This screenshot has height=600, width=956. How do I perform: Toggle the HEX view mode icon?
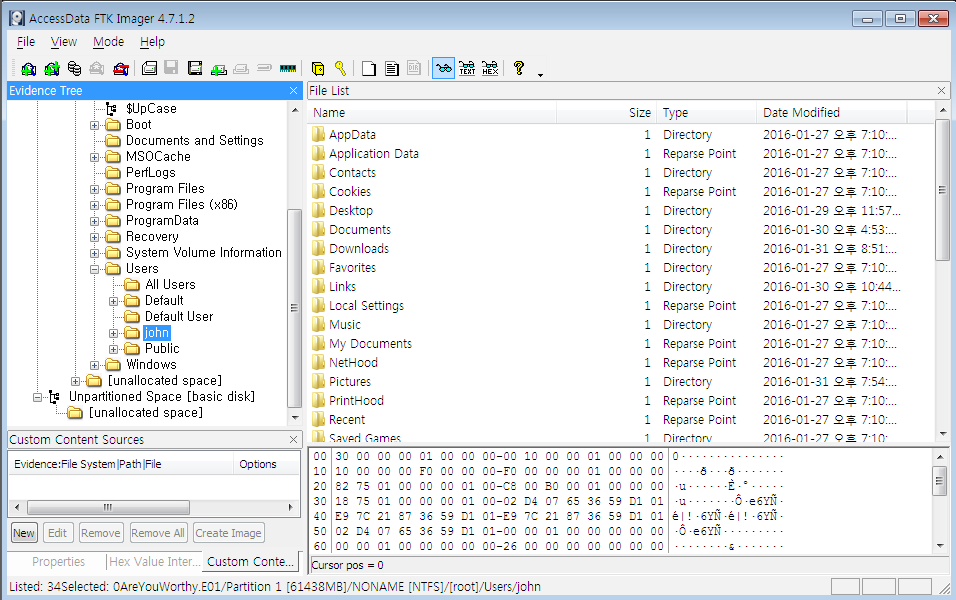490,68
